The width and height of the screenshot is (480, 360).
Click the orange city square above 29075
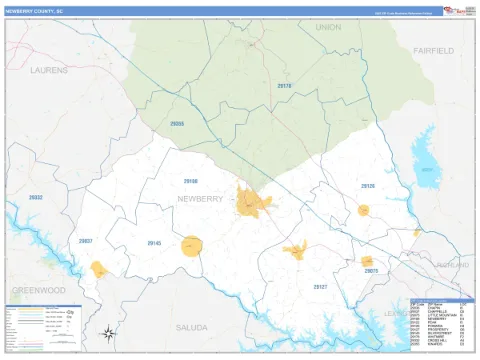coord(367,261)
